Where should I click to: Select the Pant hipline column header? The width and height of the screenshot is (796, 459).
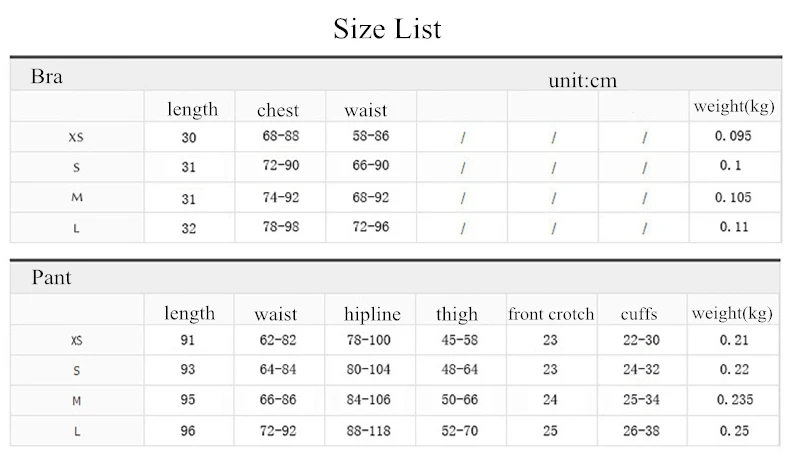point(372,314)
